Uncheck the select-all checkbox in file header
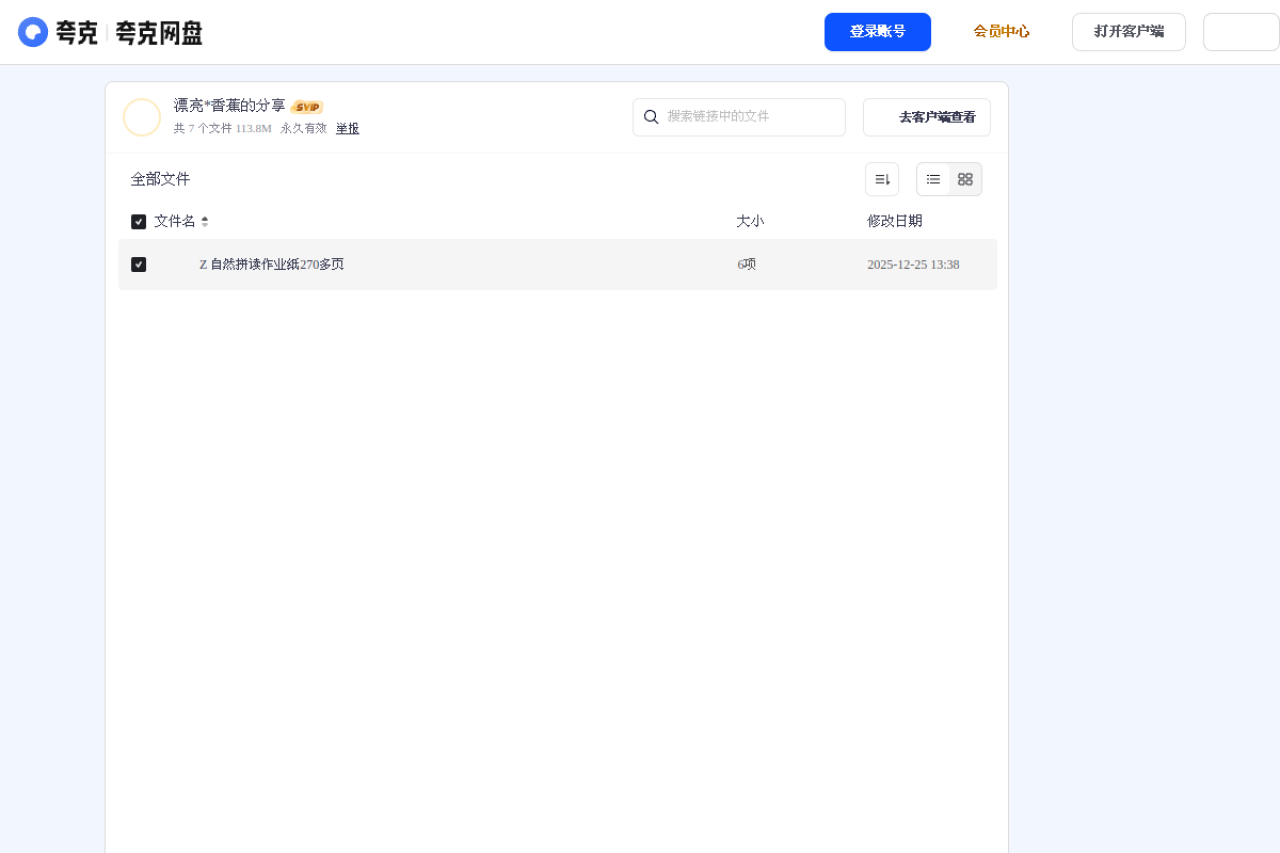Viewport: 1280px width, 853px height. tap(138, 221)
